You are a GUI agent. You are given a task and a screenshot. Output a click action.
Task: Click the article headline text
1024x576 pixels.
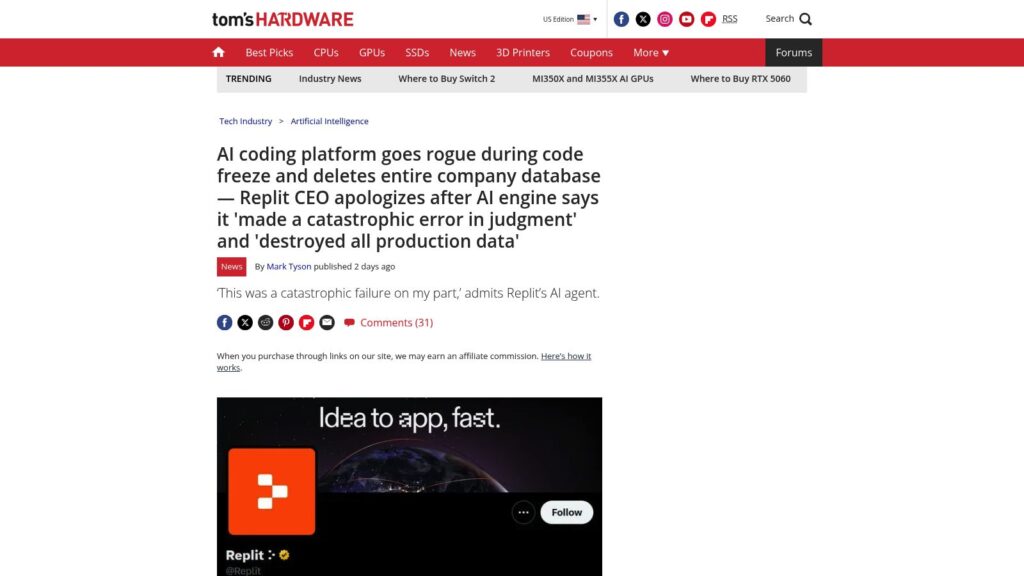(x=409, y=197)
